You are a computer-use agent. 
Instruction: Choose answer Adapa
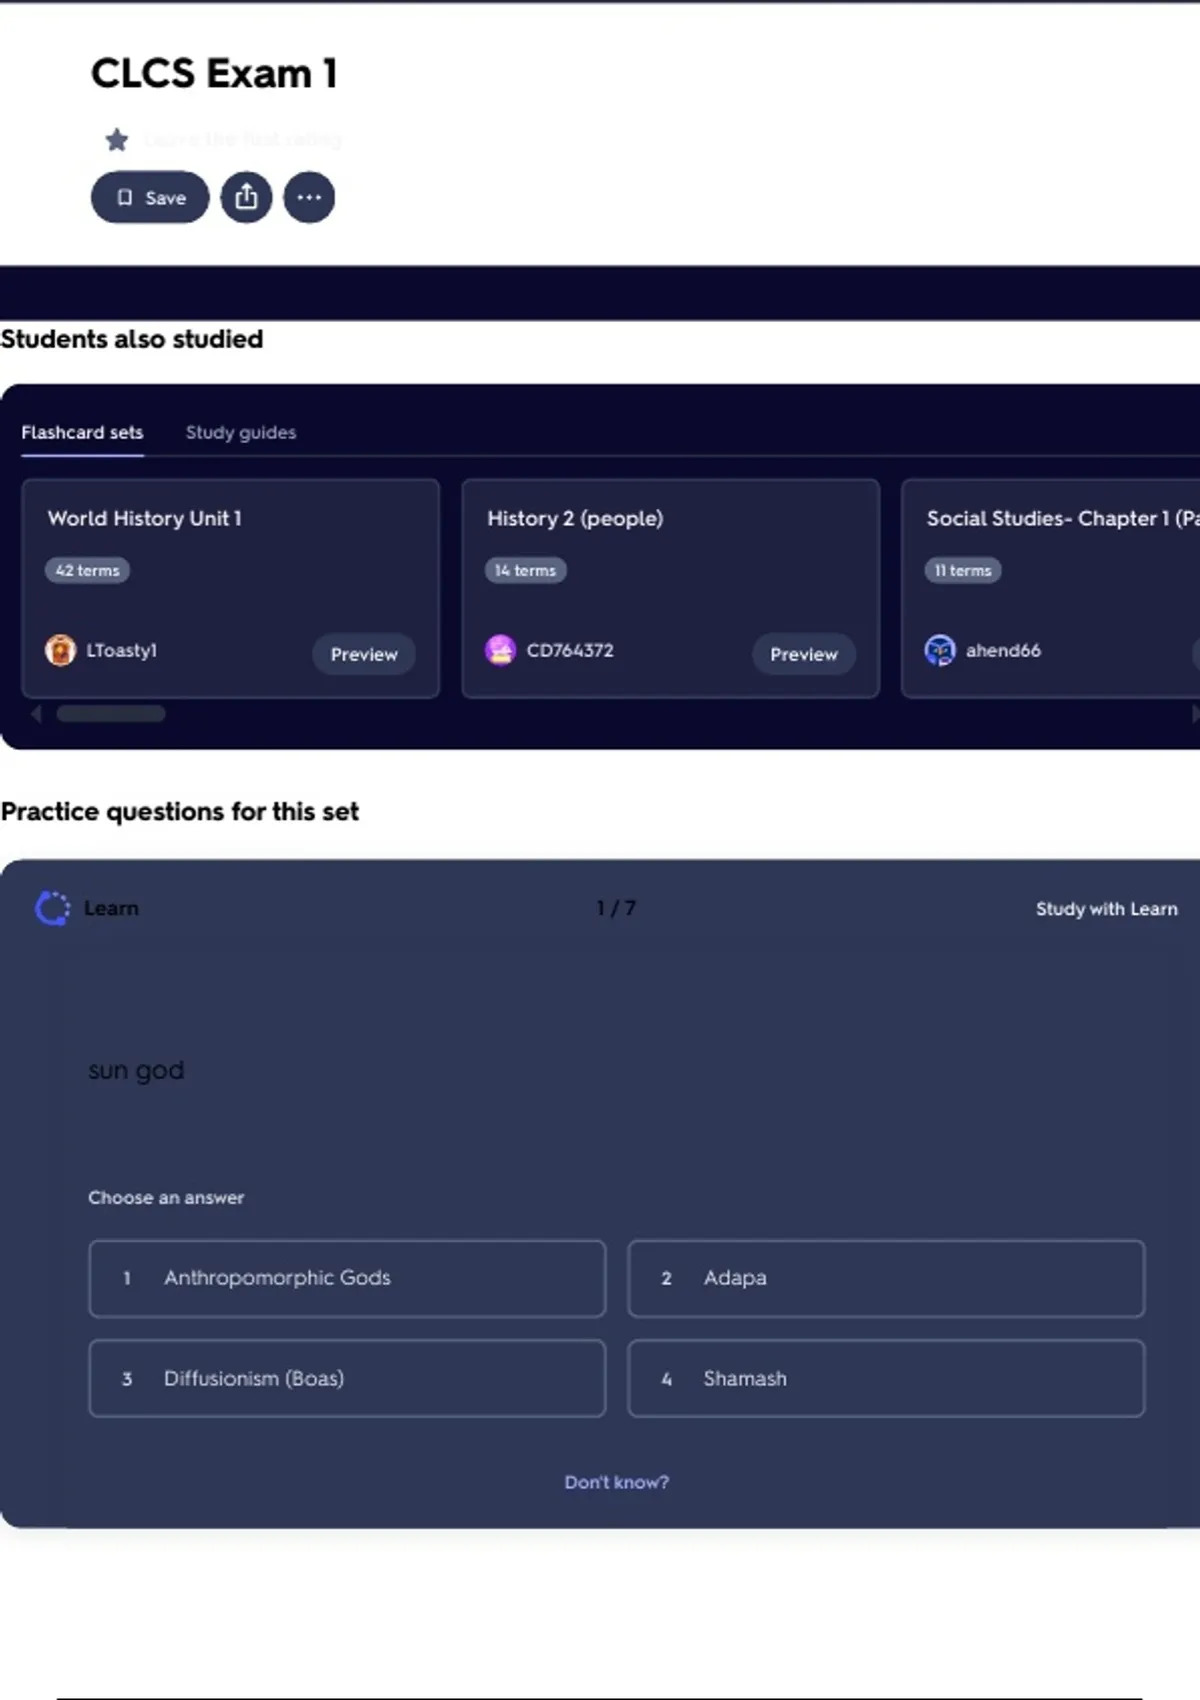click(885, 1278)
